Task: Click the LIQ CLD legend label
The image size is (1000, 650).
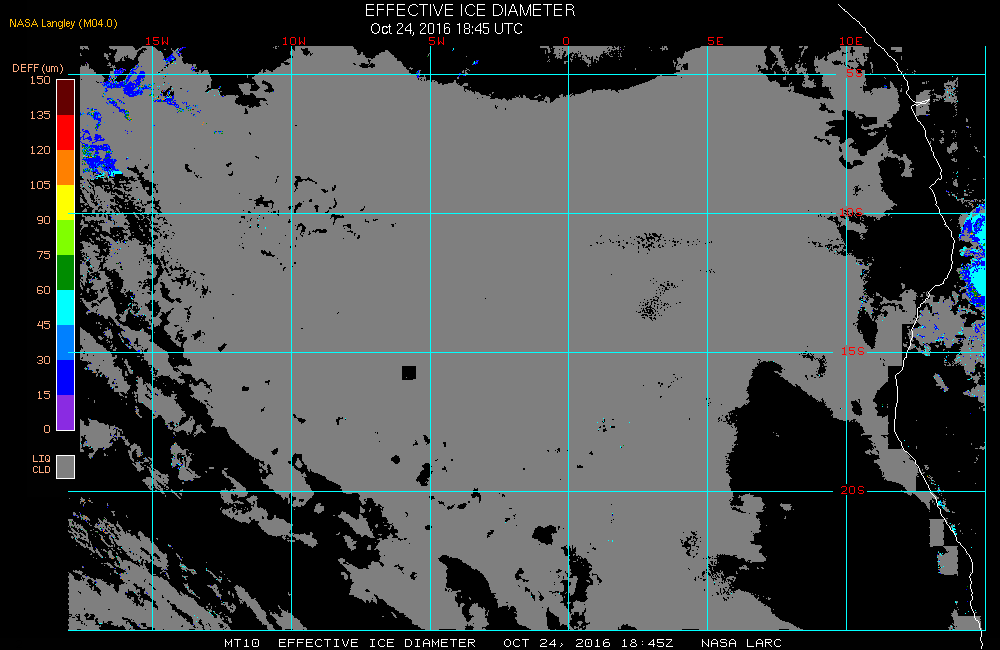Action: (41, 464)
